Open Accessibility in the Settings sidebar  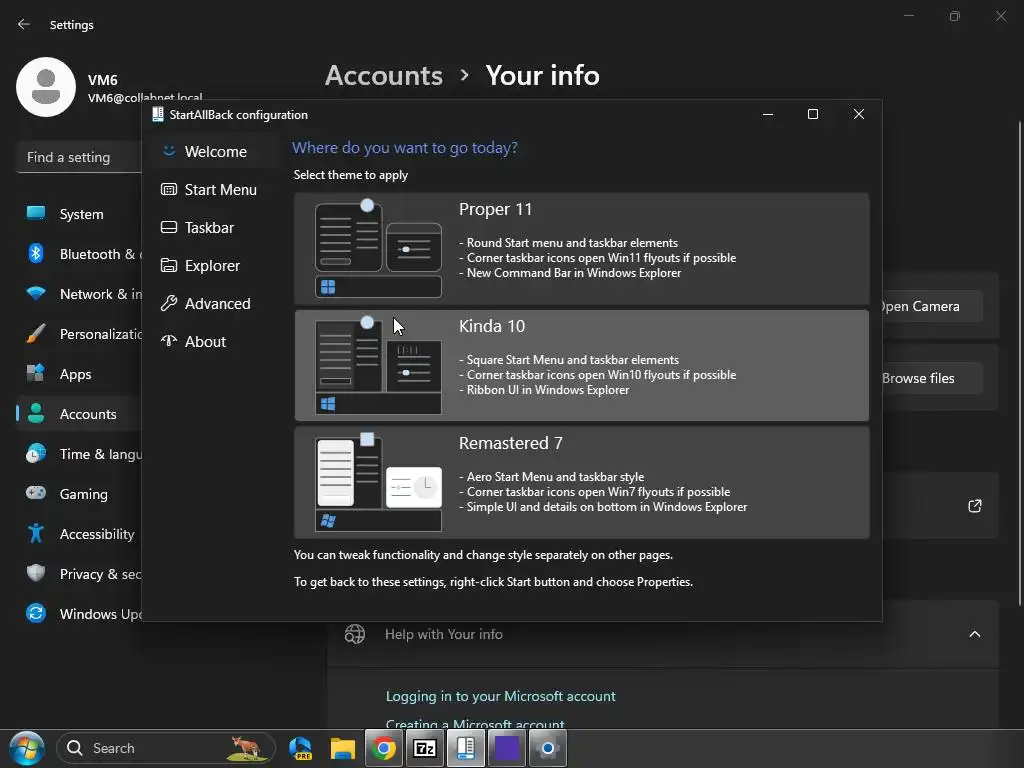click(80, 534)
